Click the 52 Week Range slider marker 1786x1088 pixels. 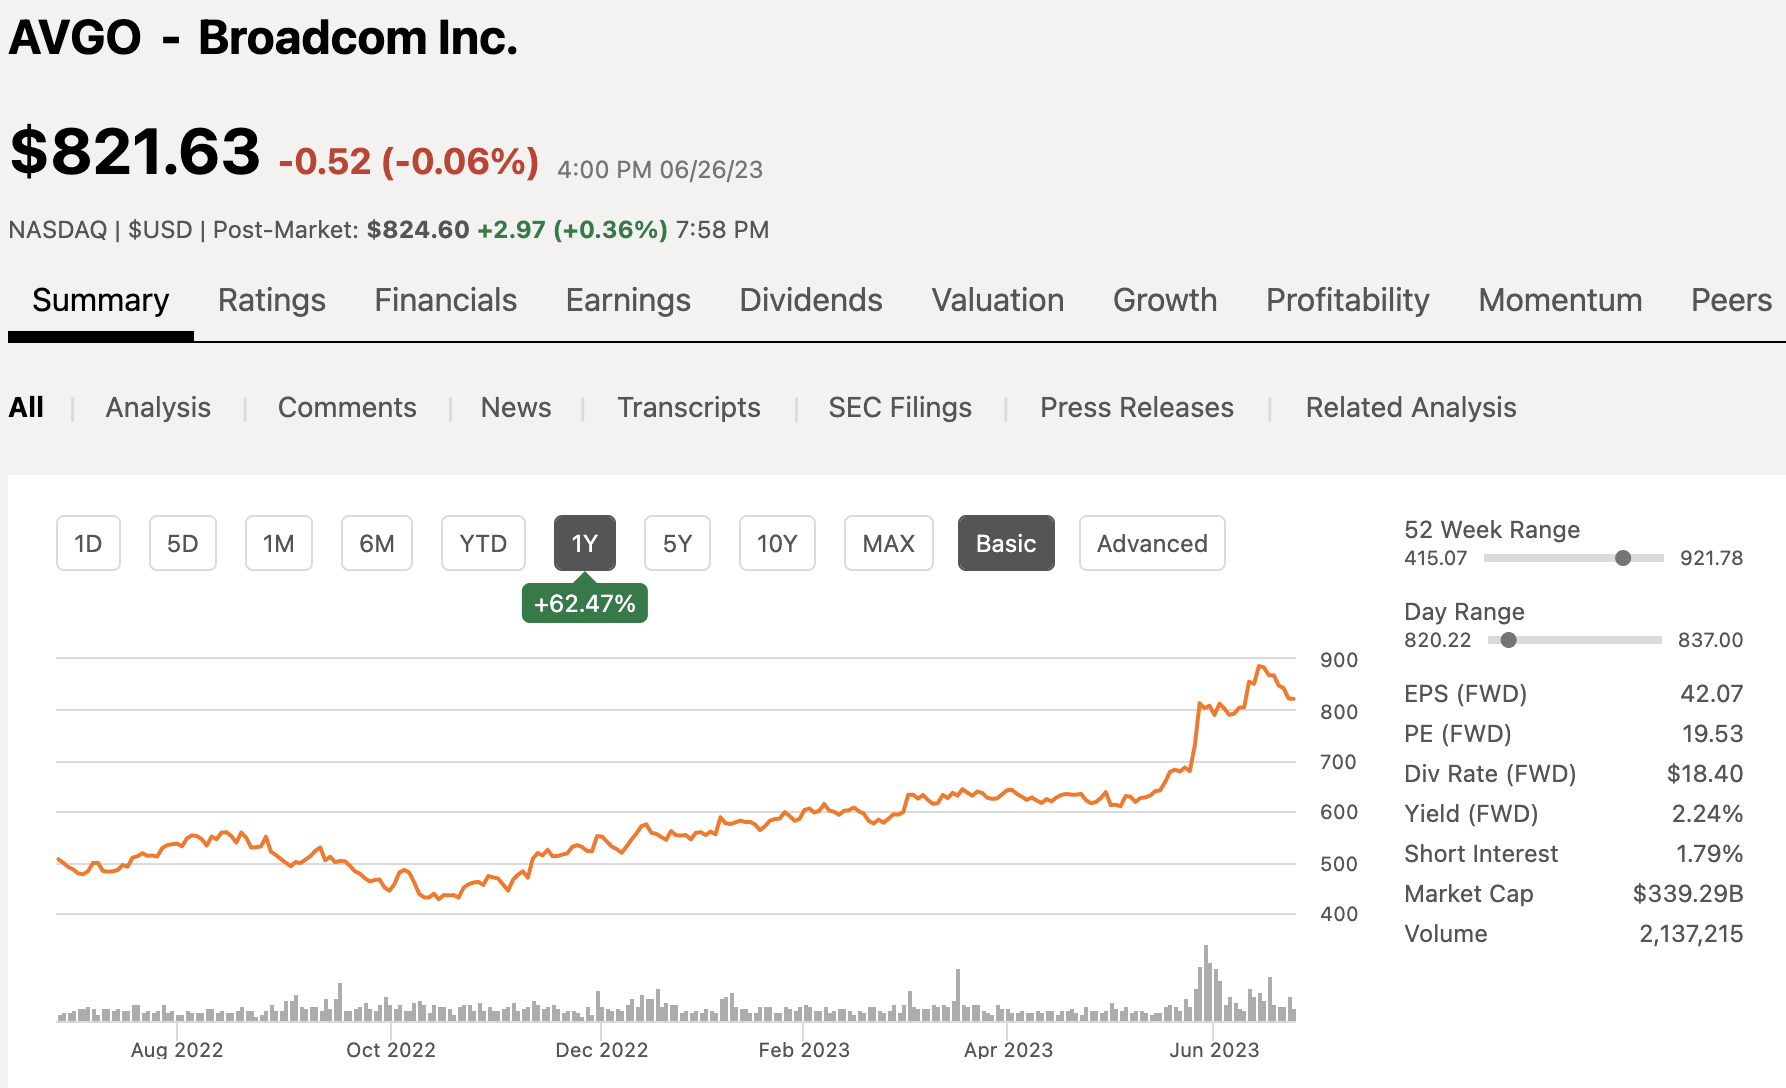(1623, 558)
